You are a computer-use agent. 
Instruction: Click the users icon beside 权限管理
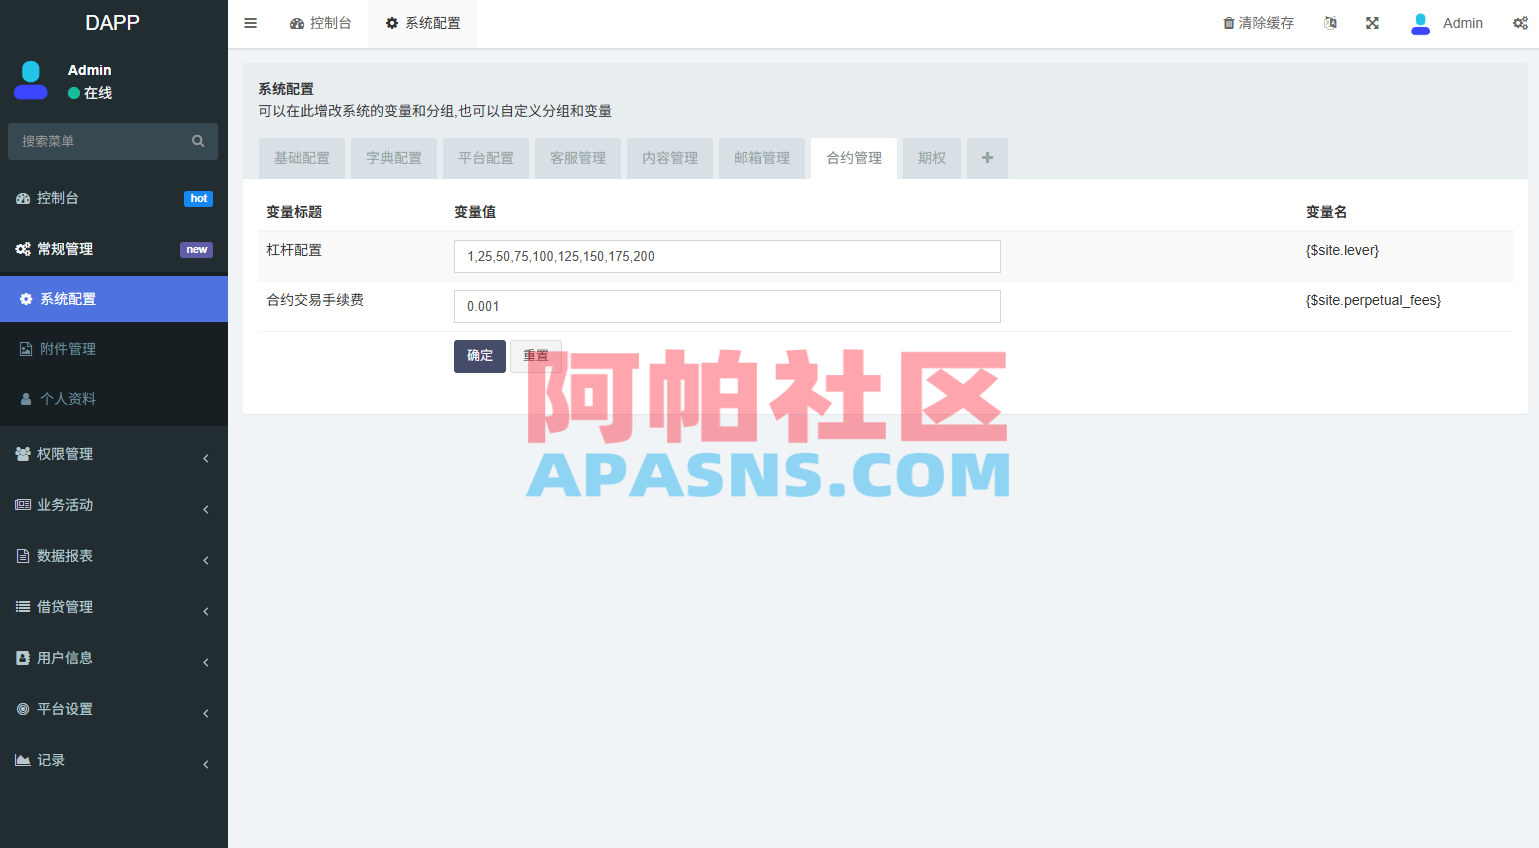click(x=23, y=454)
